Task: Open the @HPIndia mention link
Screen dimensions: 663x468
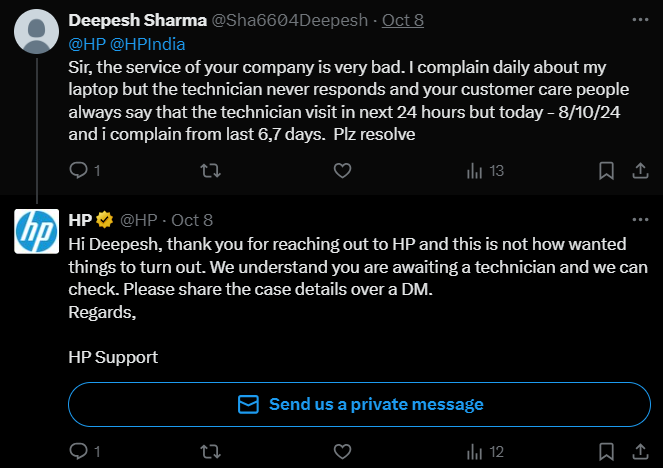Action: (x=148, y=44)
